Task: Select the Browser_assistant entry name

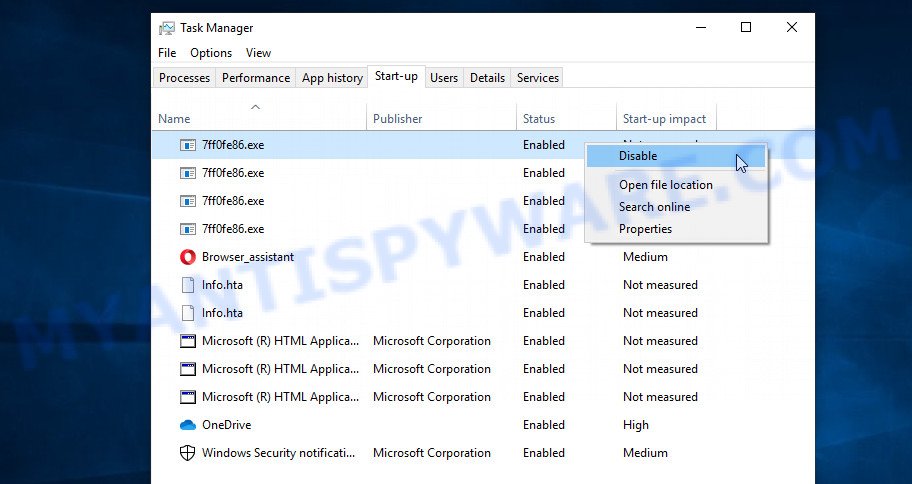Action: pyautogui.click(x=248, y=257)
